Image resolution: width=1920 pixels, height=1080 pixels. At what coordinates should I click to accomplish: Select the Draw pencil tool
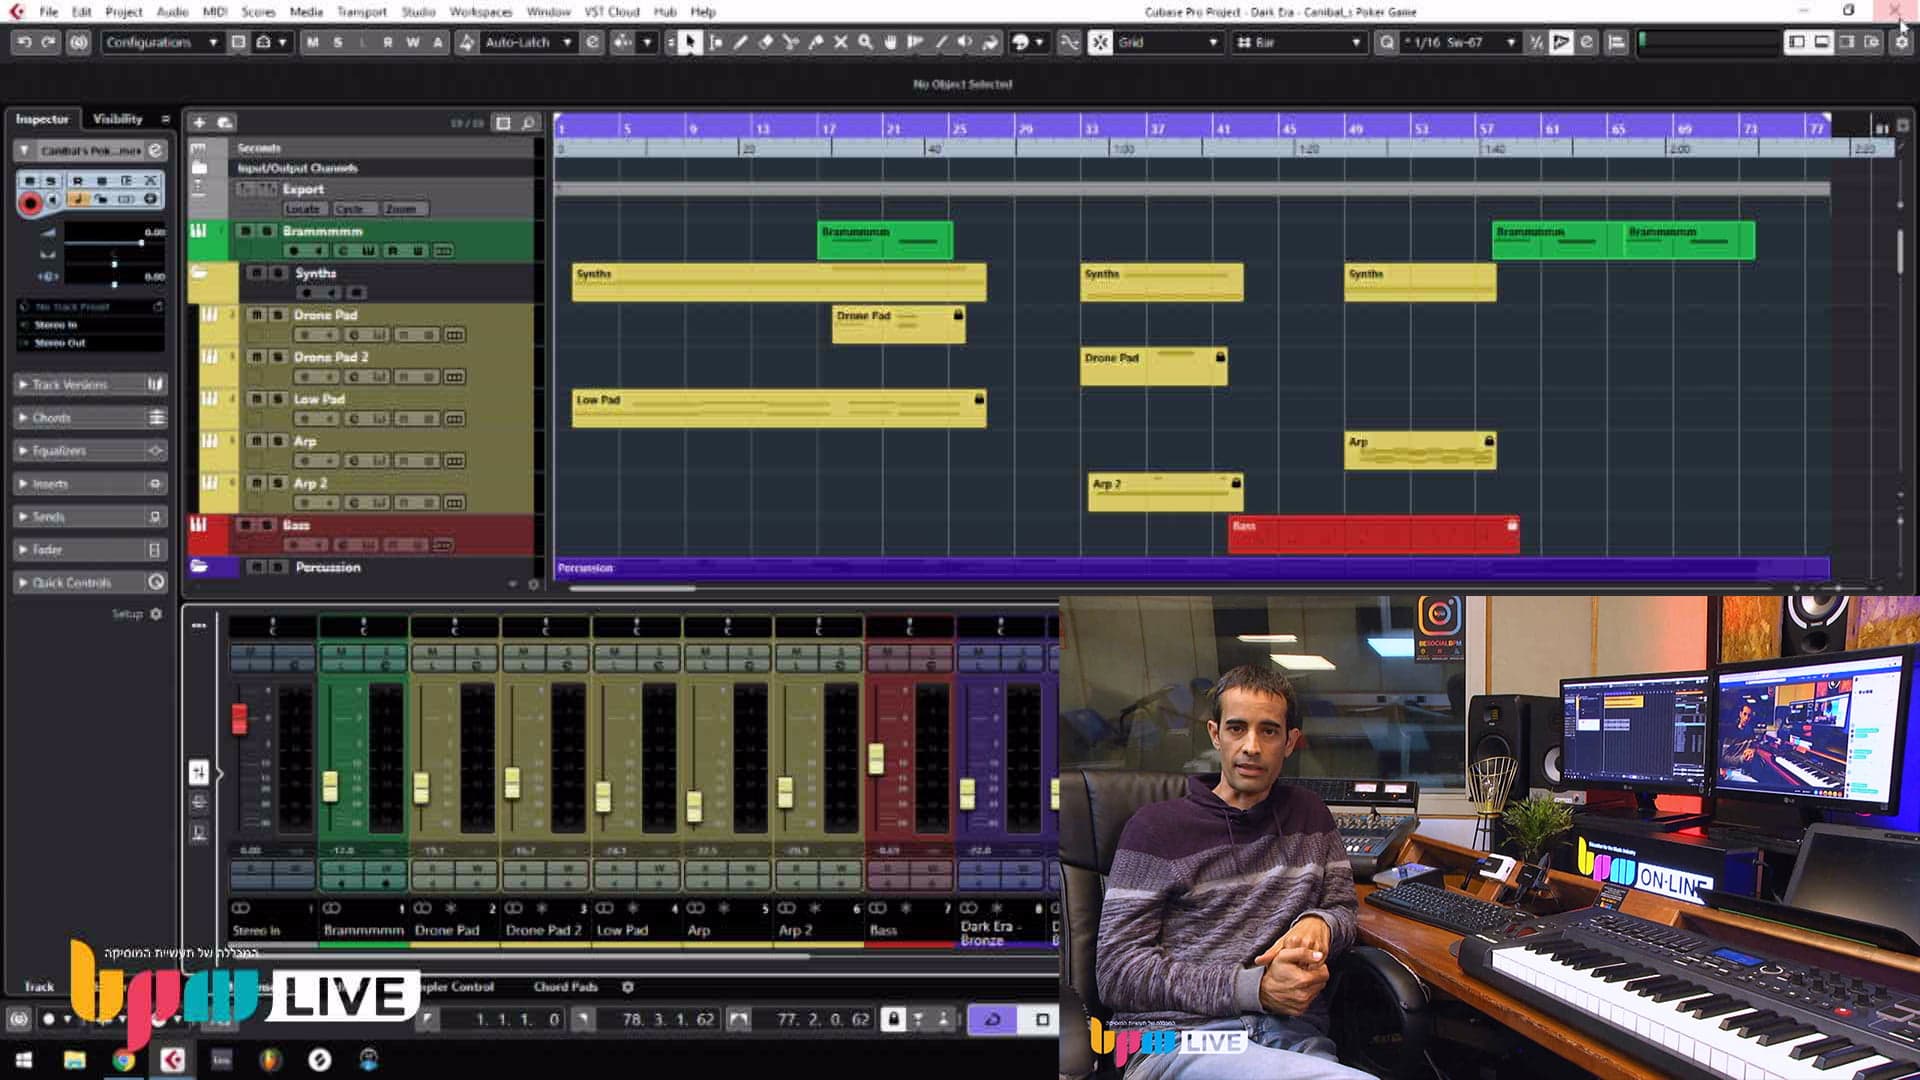(741, 42)
